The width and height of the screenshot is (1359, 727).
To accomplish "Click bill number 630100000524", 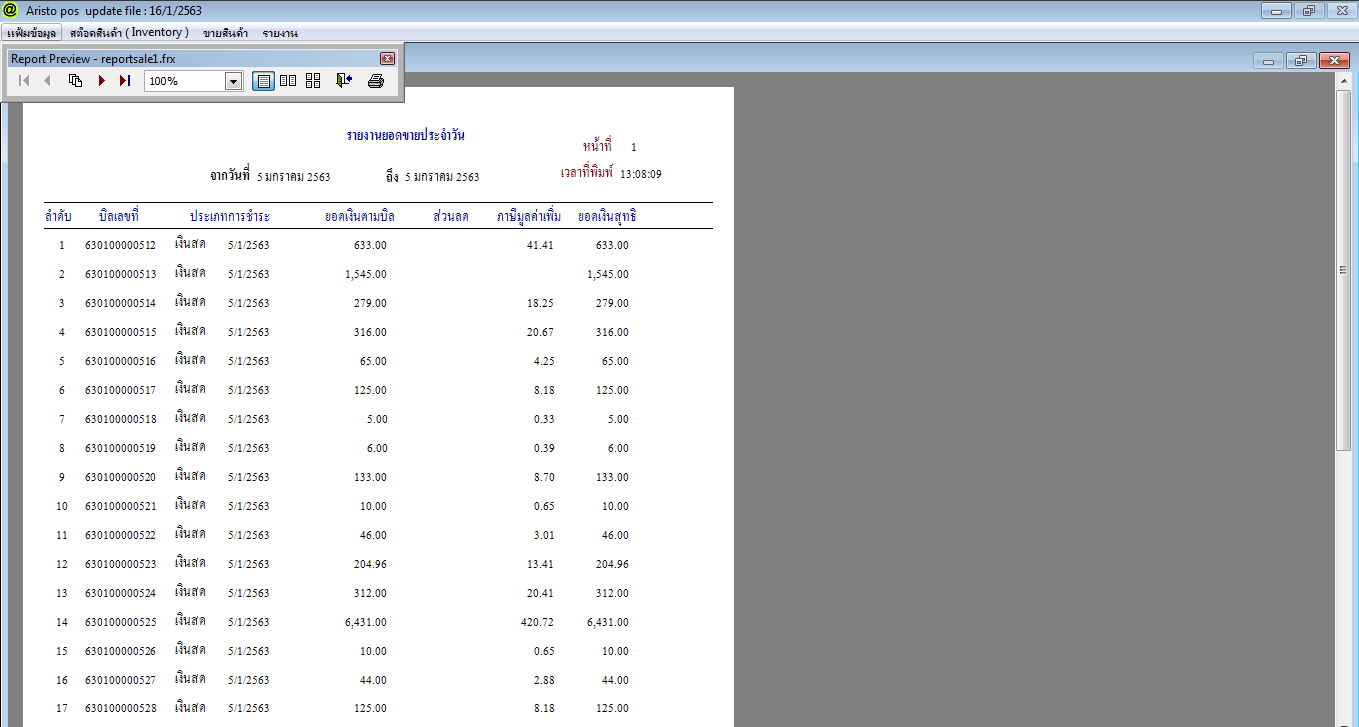I will pyautogui.click(x=121, y=593).
